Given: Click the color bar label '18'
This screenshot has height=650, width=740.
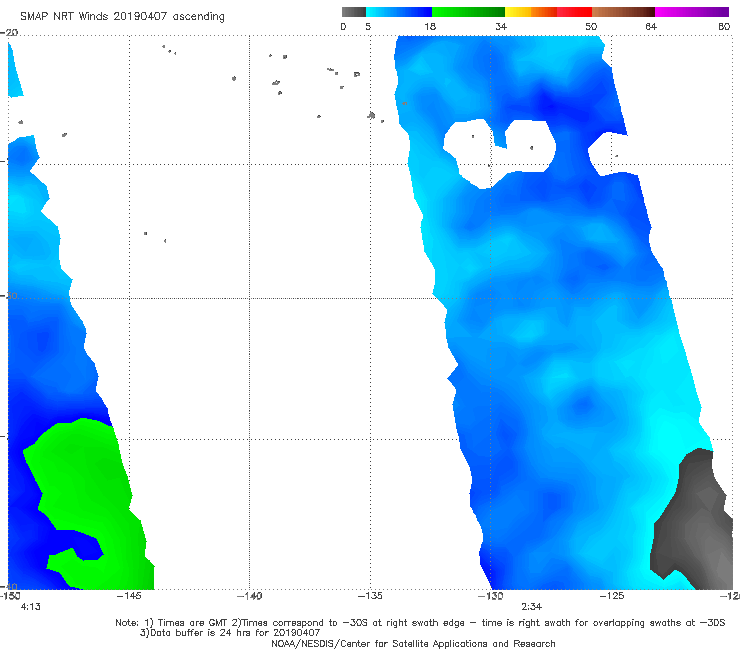Looking at the screenshot, I should click(x=430, y=26).
